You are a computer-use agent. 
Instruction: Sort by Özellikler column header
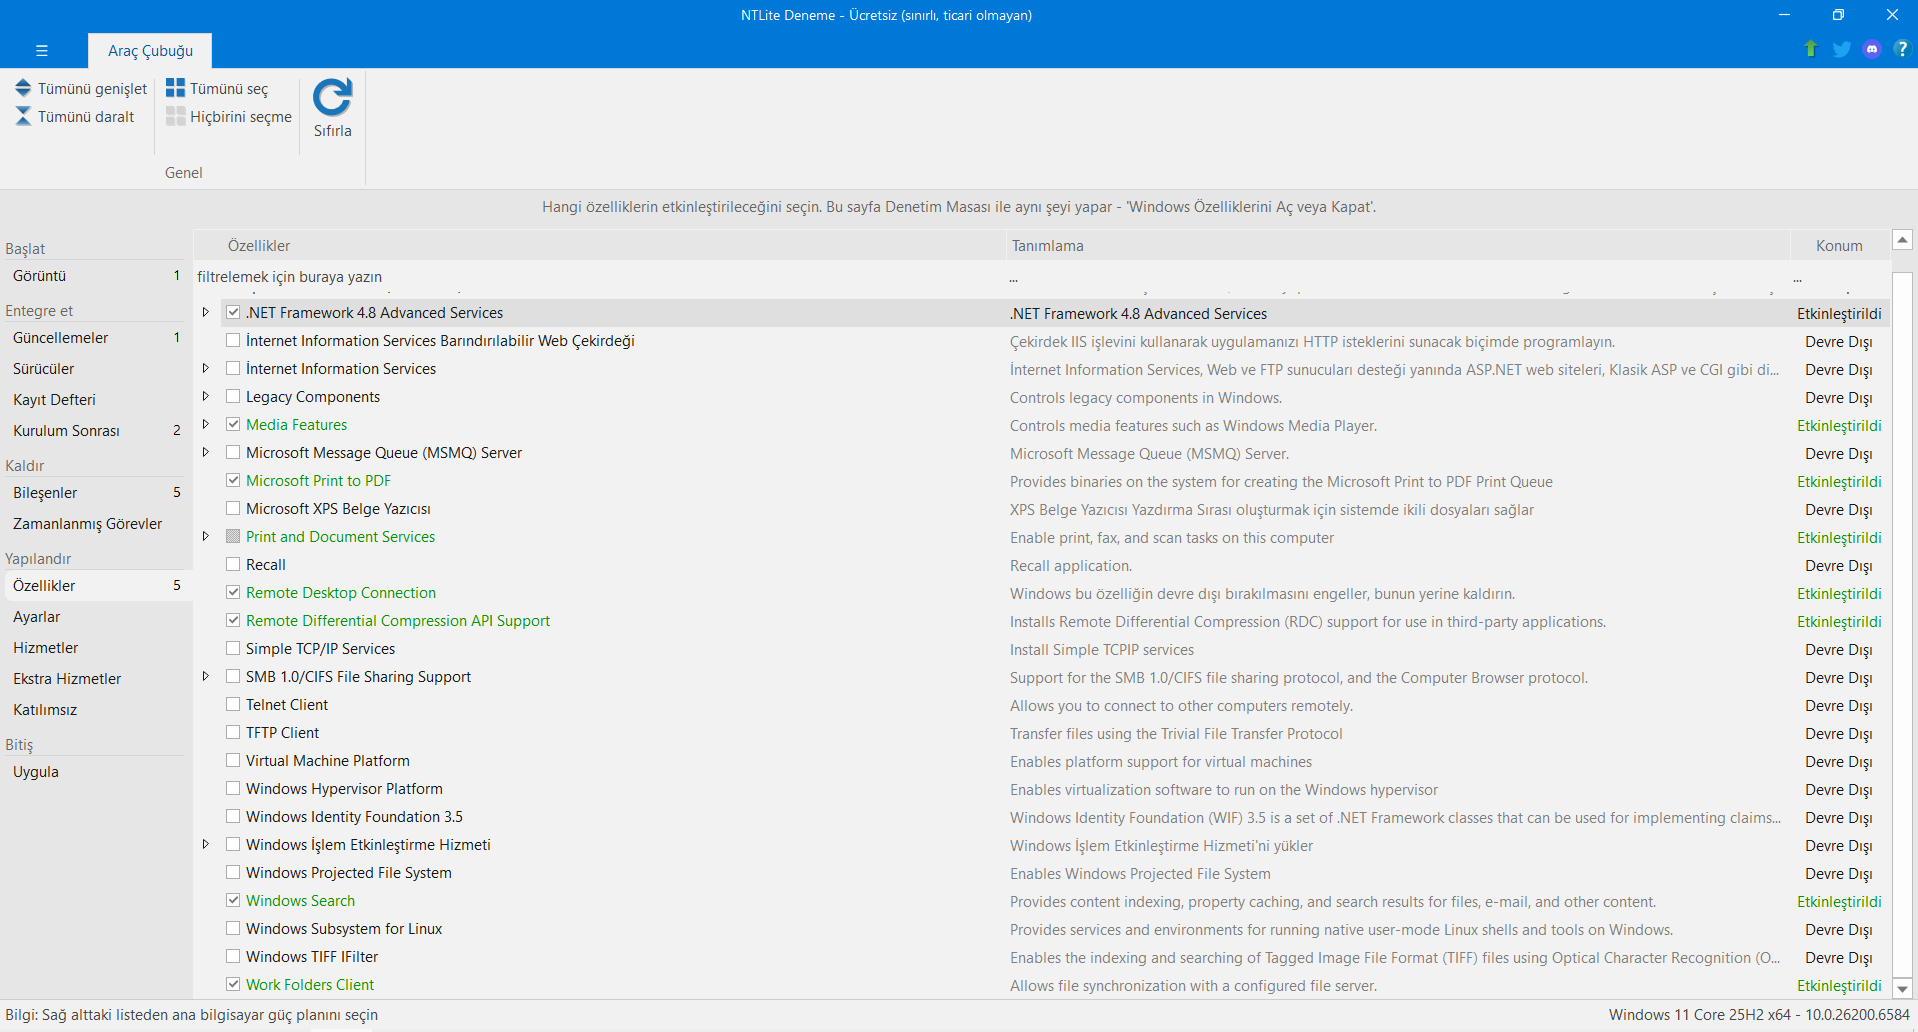pyautogui.click(x=599, y=246)
